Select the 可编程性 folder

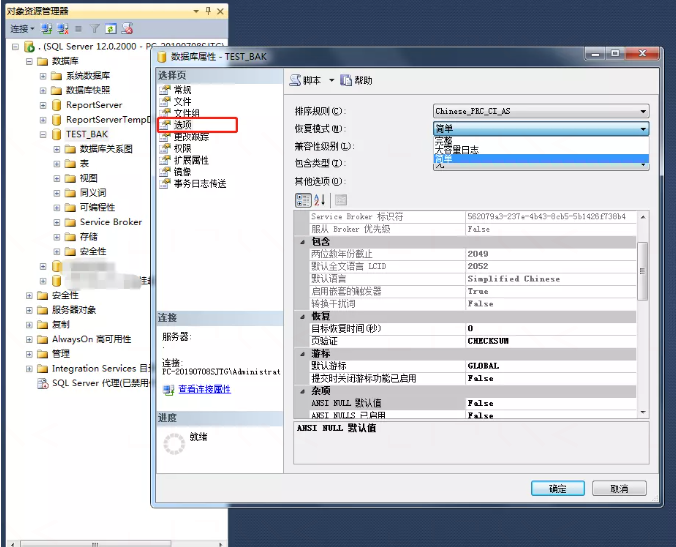97,207
